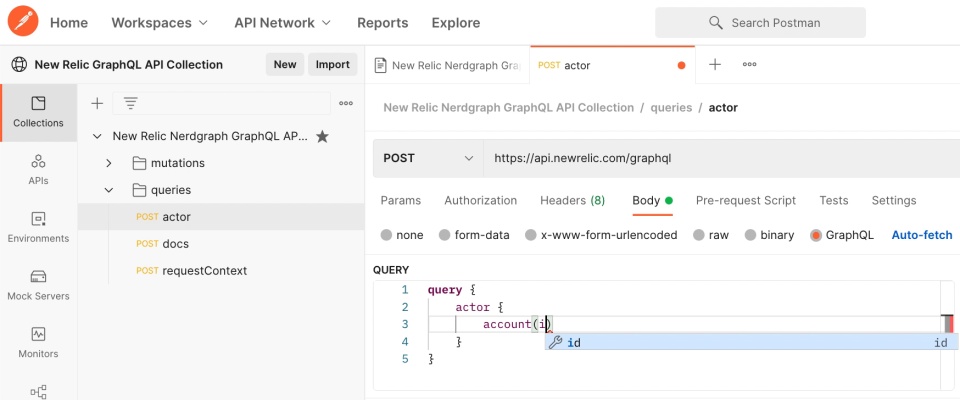Open the Monitors sidebar panel
The width and height of the screenshot is (960, 400).
pyautogui.click(x=39, y=342)
